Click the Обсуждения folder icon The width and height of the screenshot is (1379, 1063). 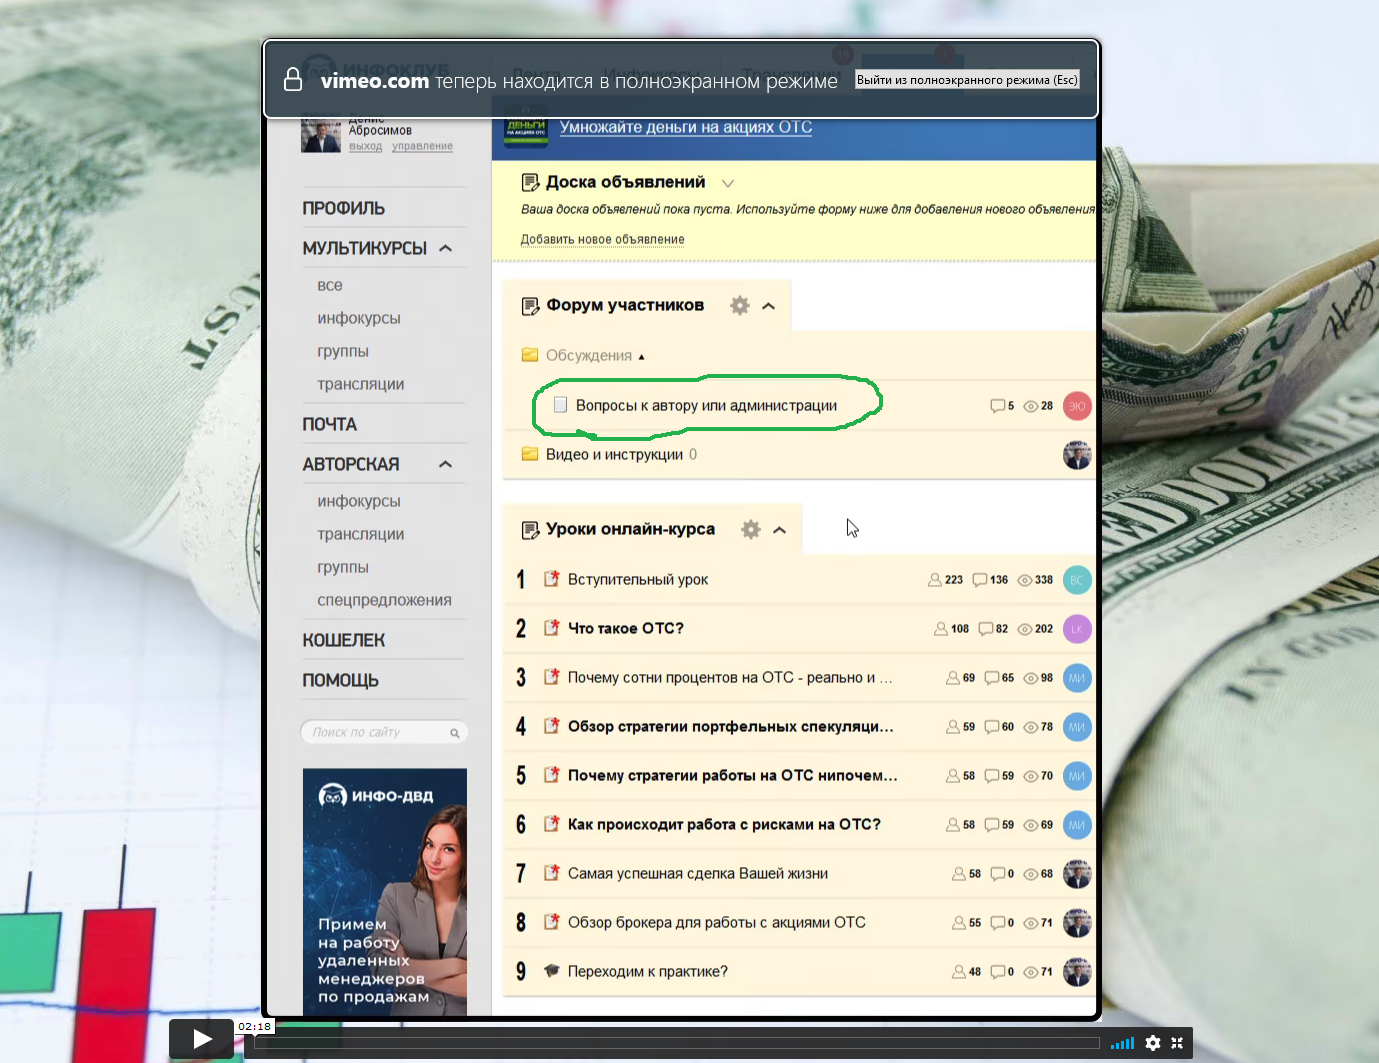point(530,355)
